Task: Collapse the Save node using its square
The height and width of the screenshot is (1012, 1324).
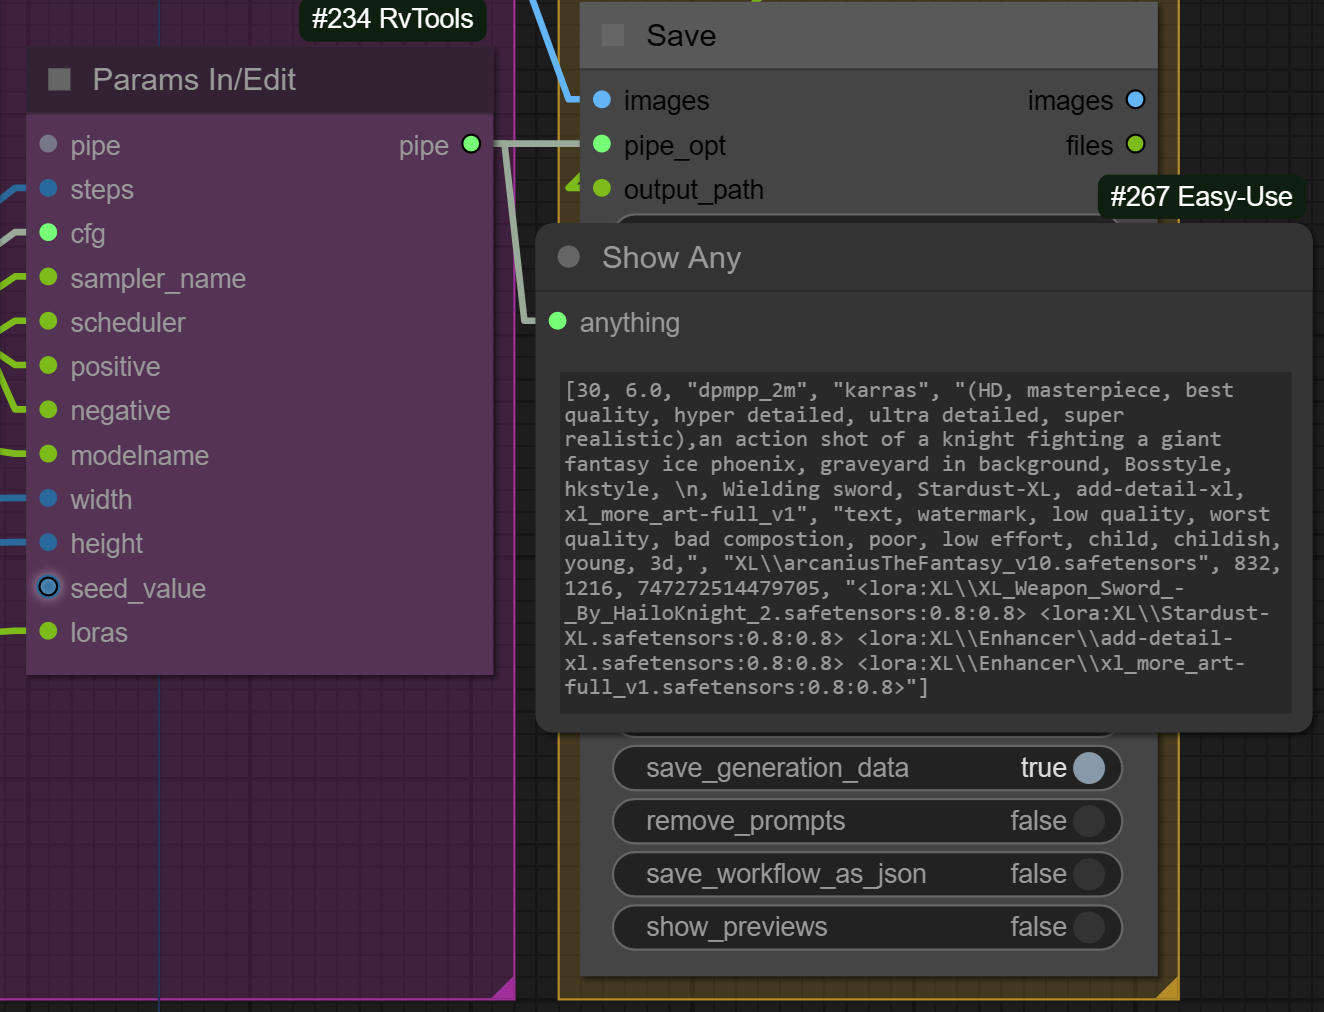Action: pyautogui.click(x=613, y=35)
